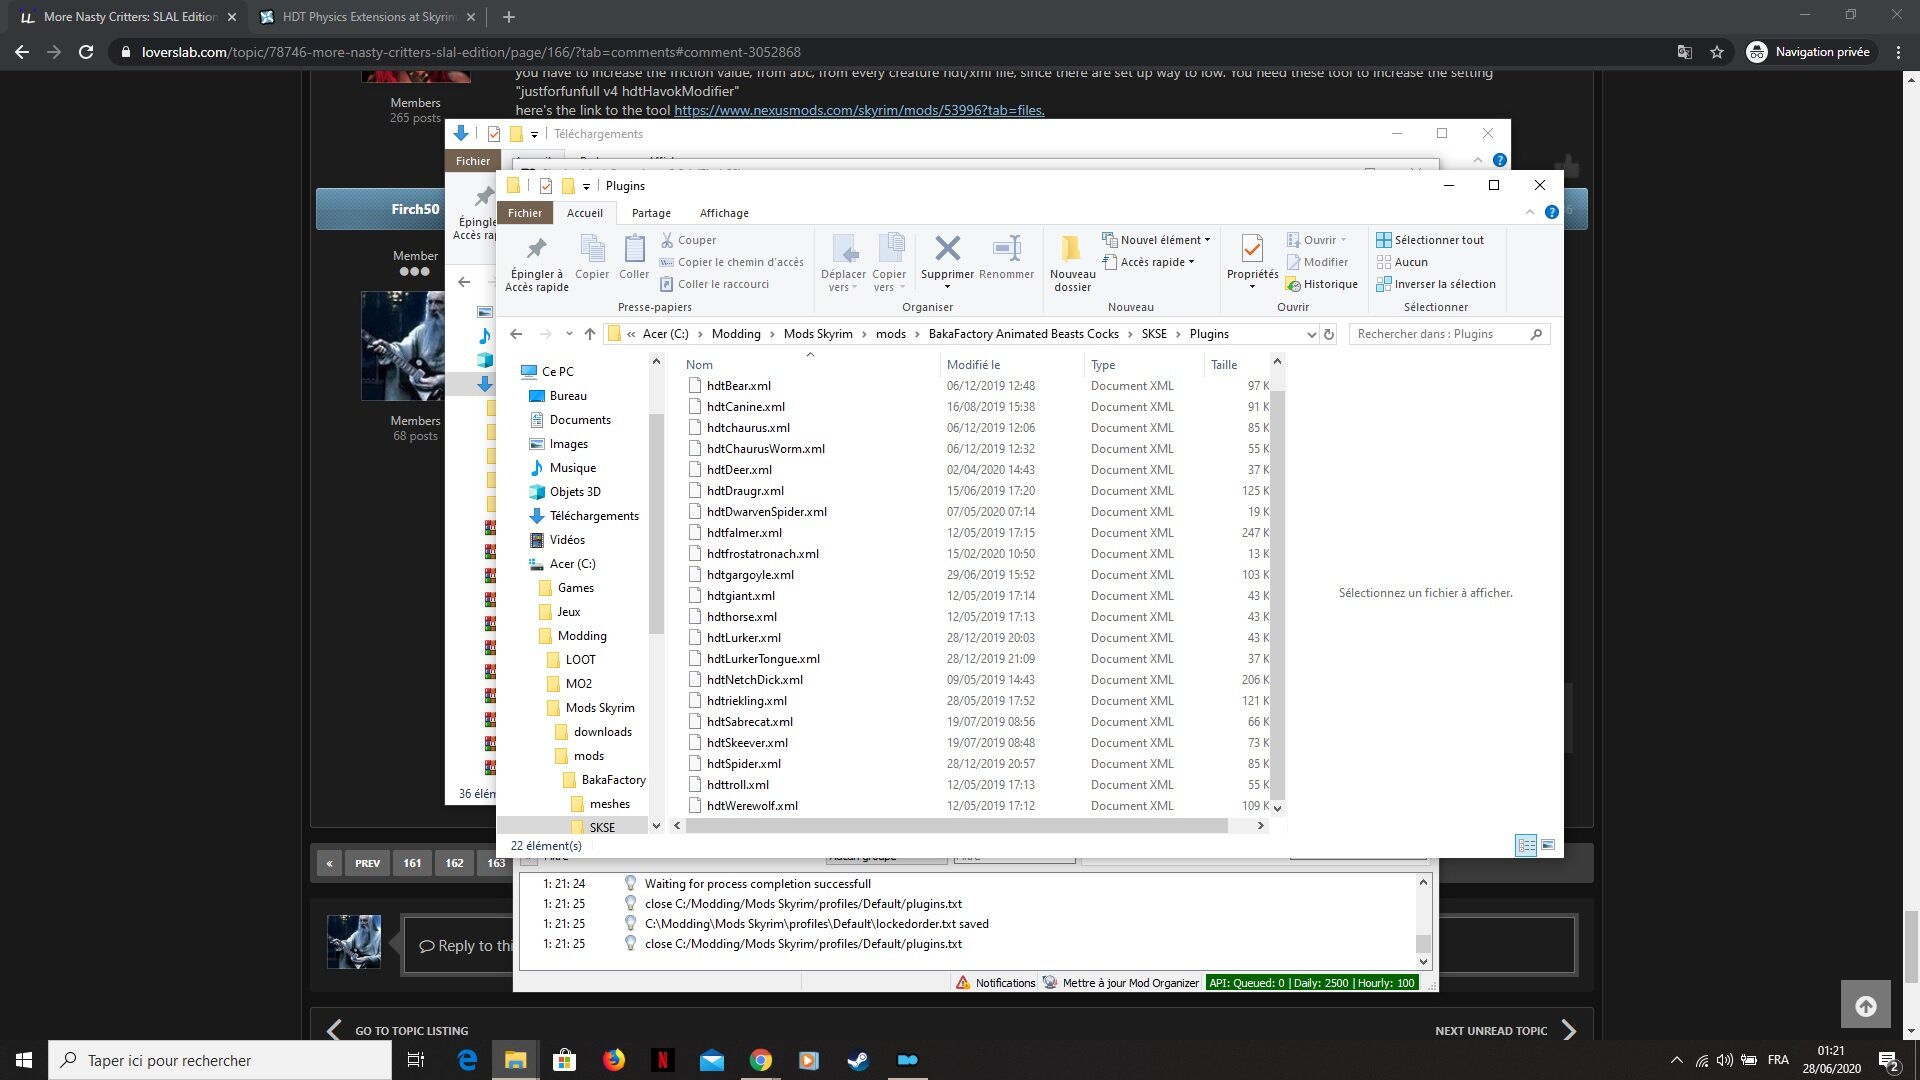Open the address bar history dropdown
Screen dimensions: 1920x1080
[1311, 334]
